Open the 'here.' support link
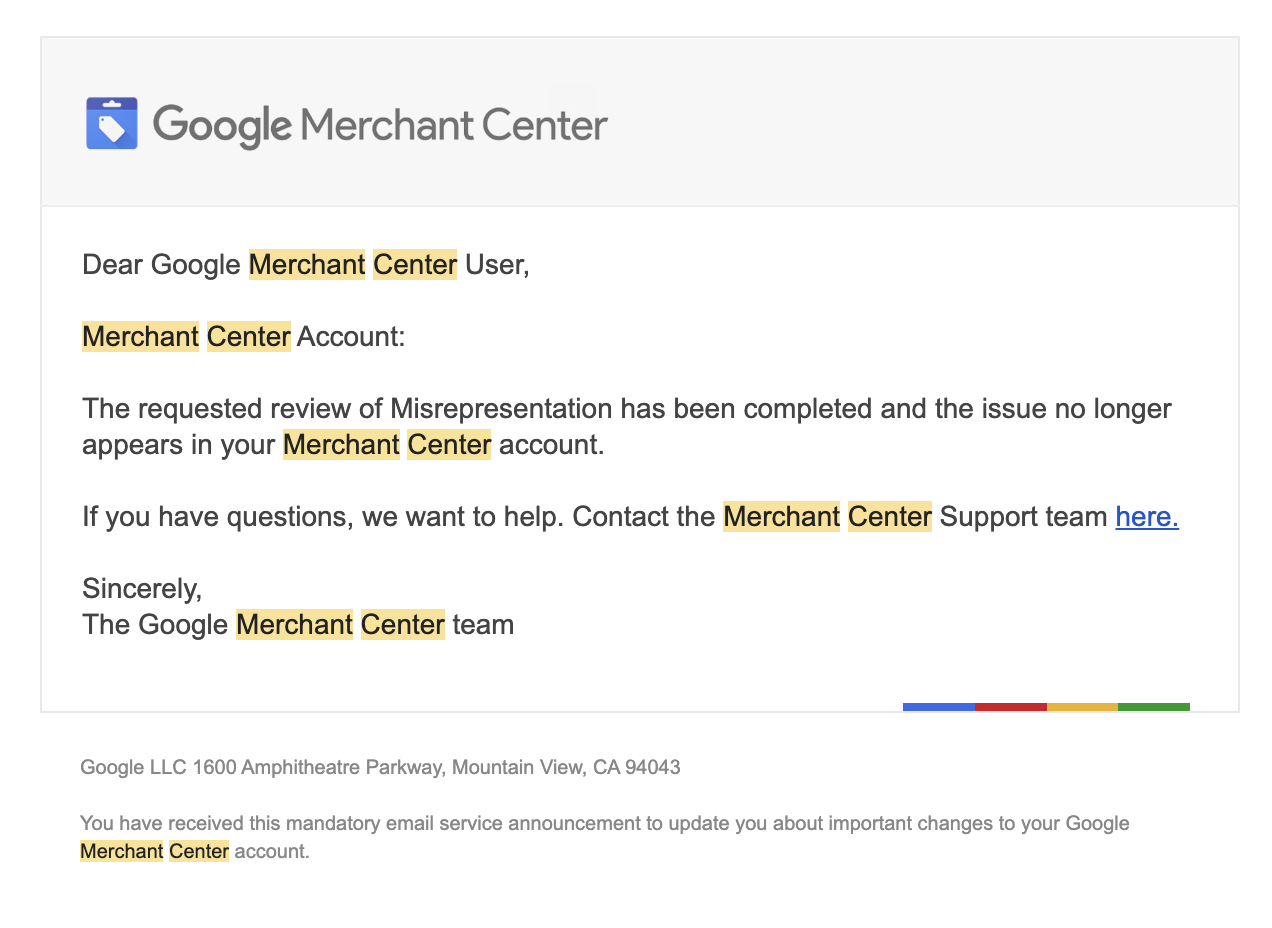Image resolution: width=1272 pixels, height=928 pixels. pos(1147,516)
